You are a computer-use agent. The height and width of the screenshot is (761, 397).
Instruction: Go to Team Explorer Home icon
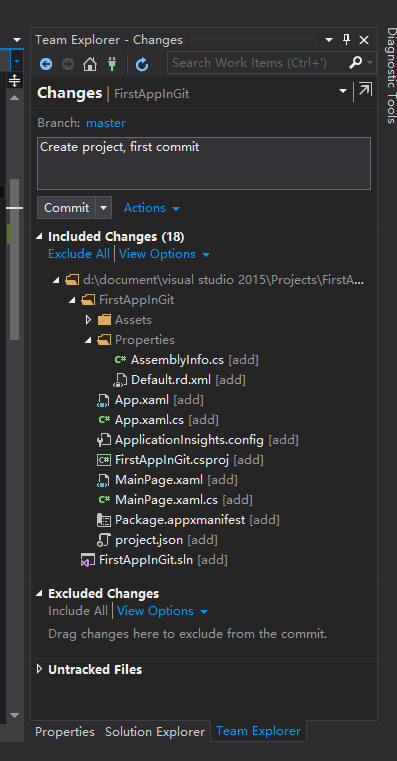(x=90, y=64)
